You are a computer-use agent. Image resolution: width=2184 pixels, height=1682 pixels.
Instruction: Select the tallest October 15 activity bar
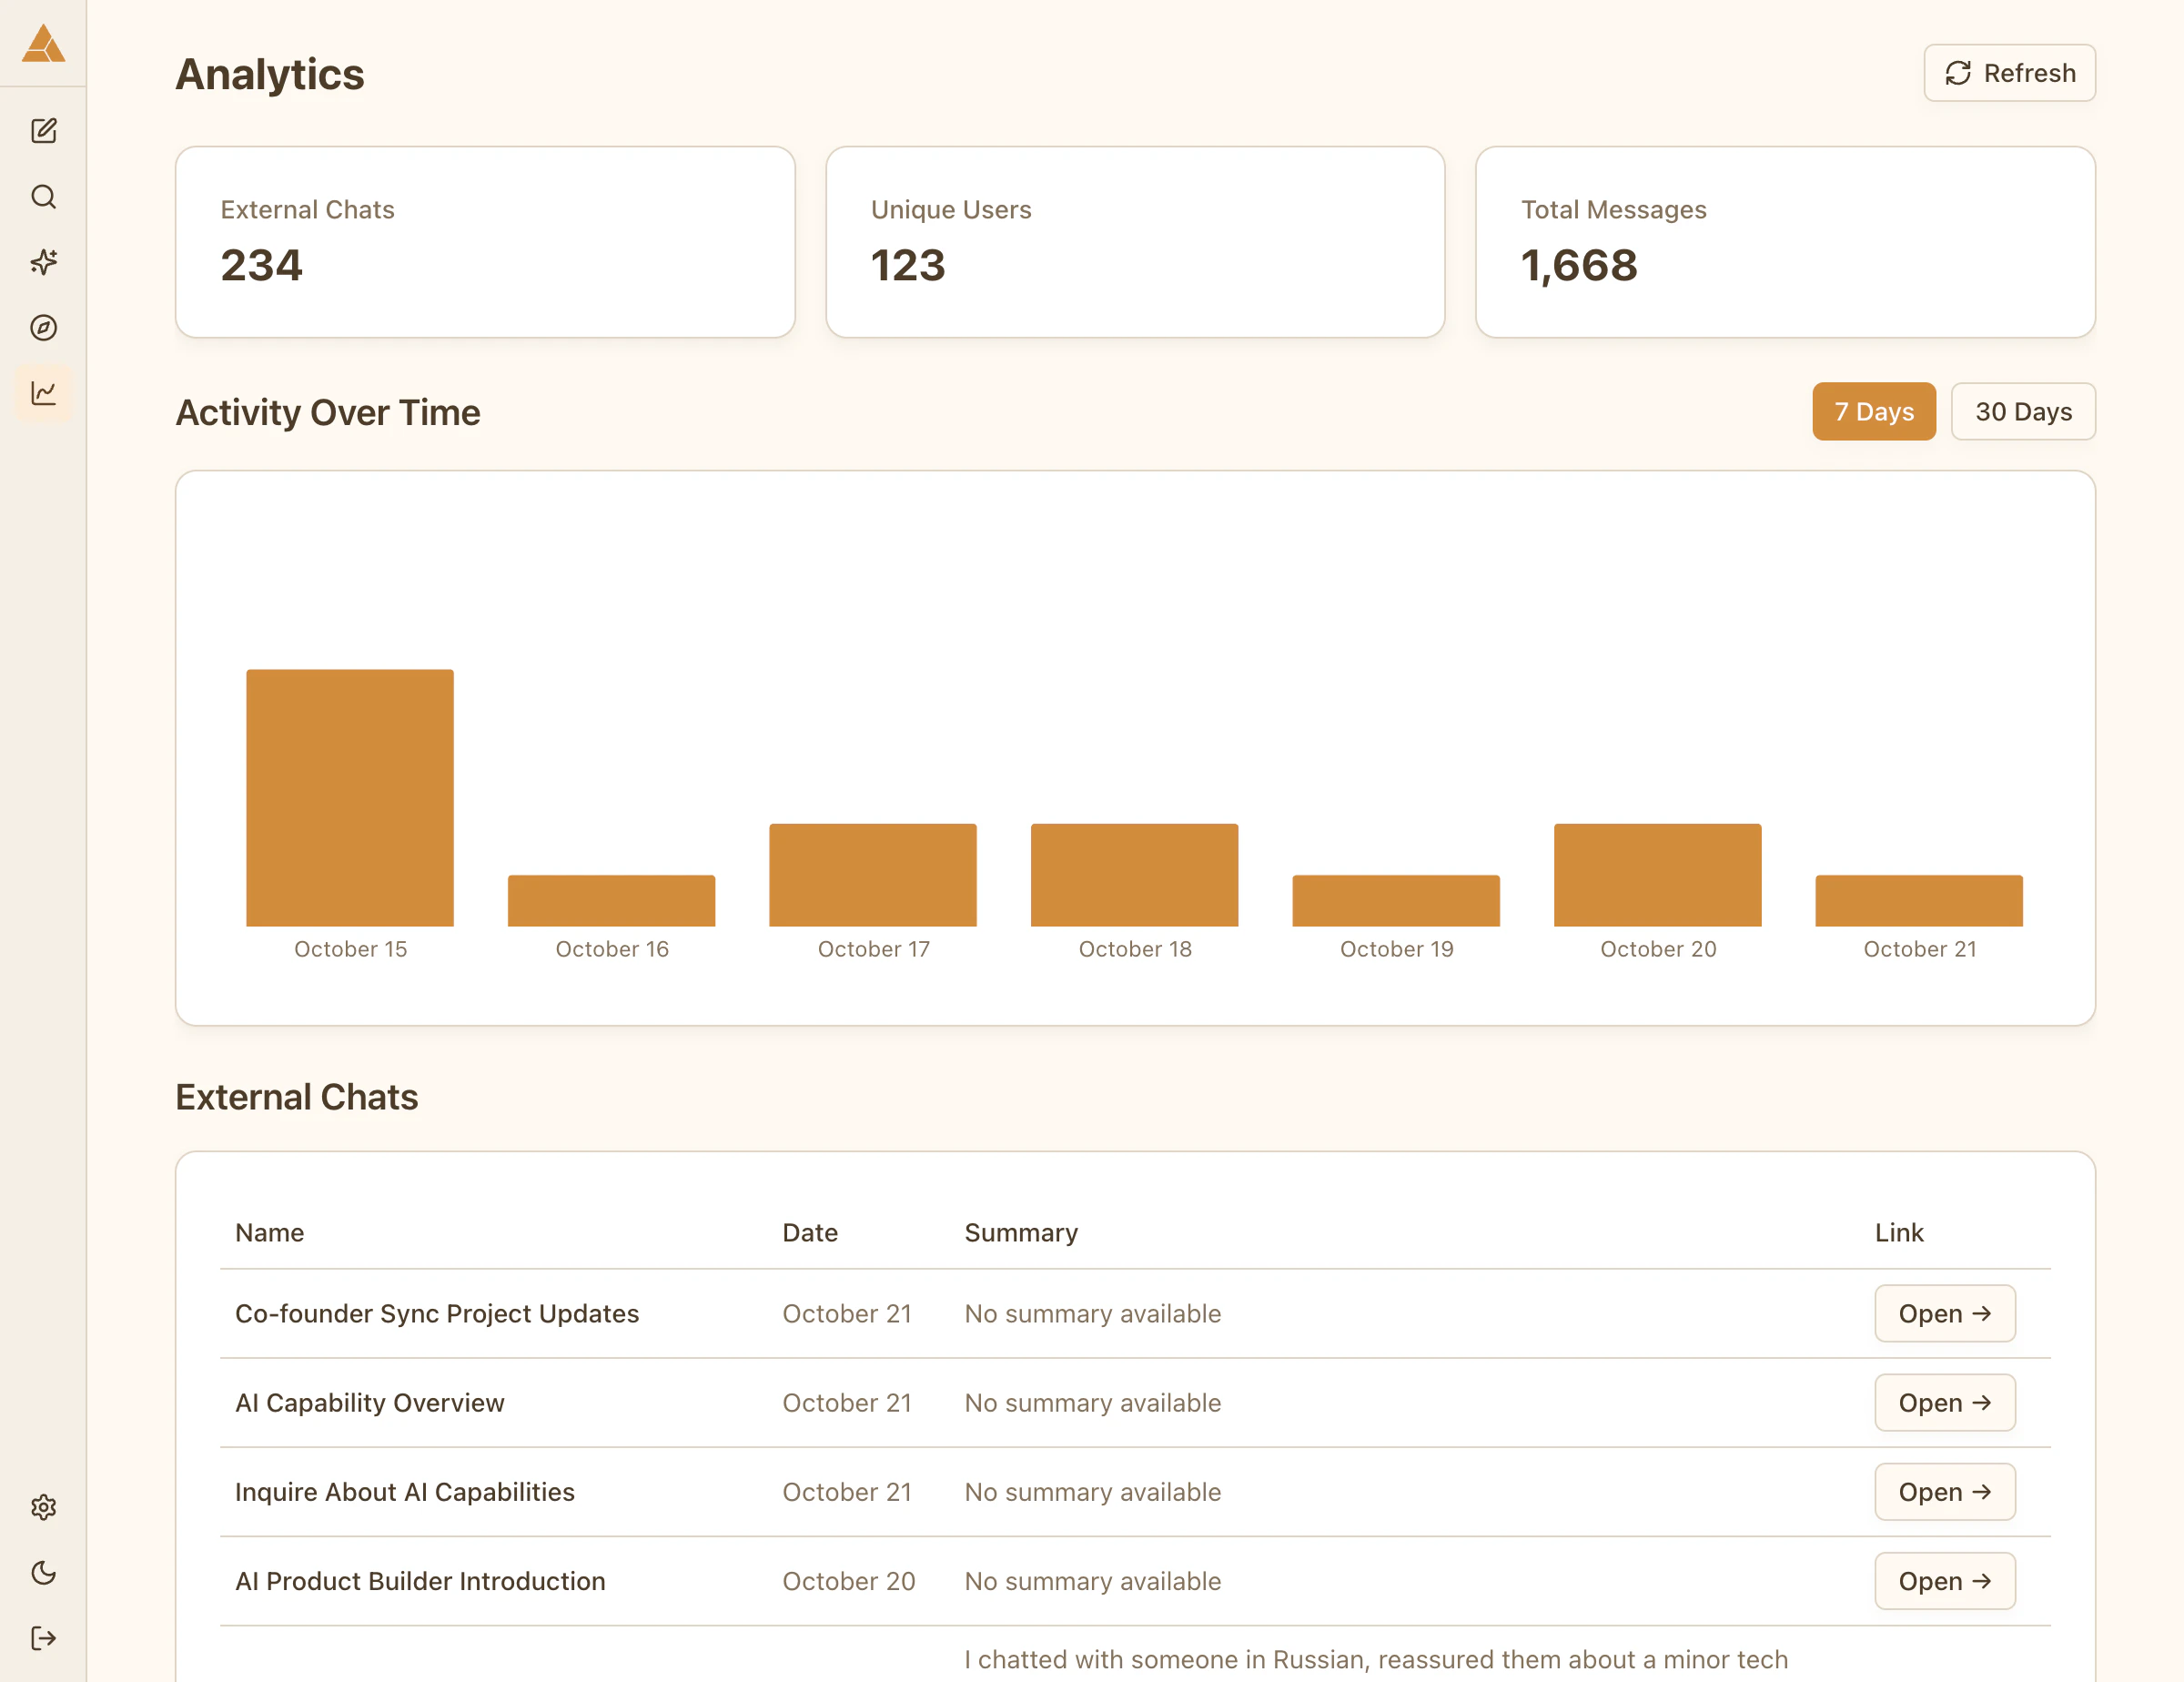coord(349,800)
